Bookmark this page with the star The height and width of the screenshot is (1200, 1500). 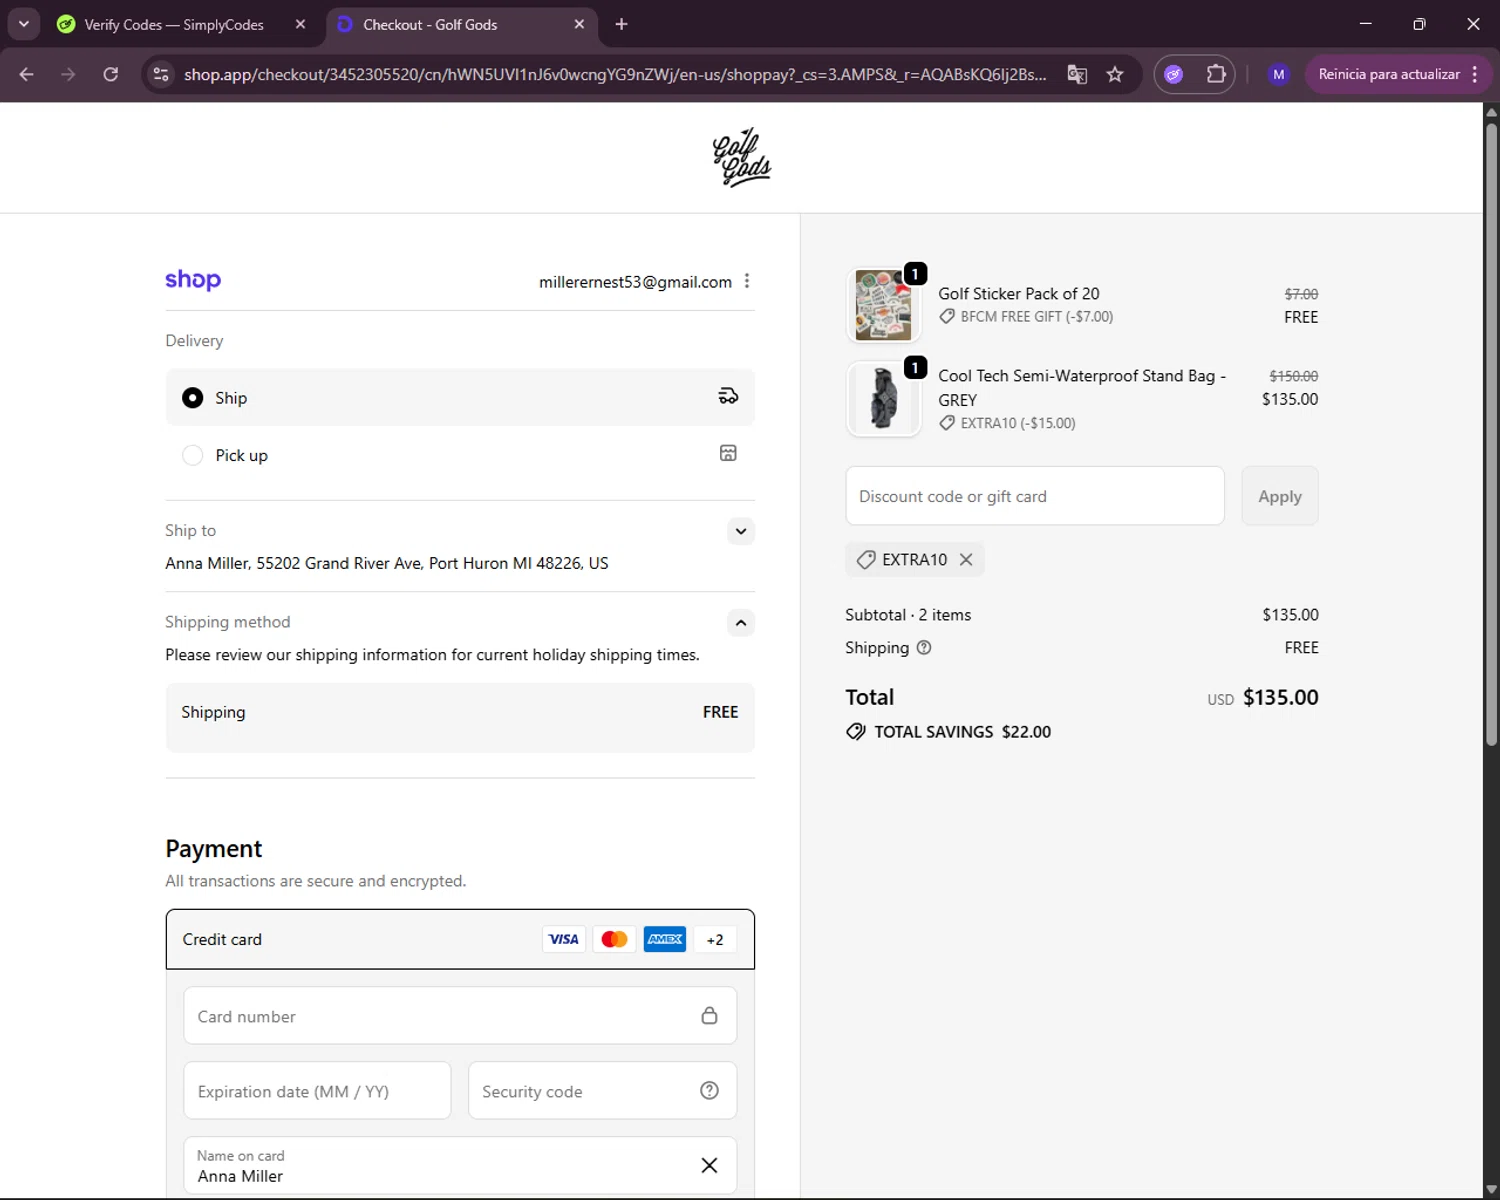pos(1115,74)
